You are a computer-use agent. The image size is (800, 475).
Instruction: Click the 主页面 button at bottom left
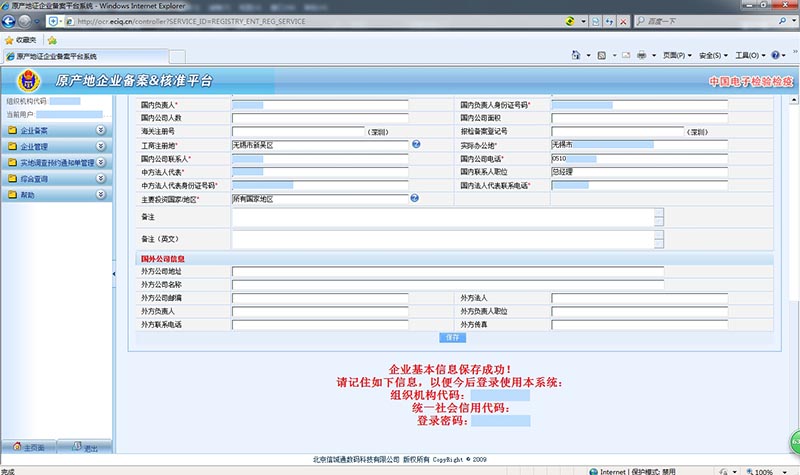point(28,448)
